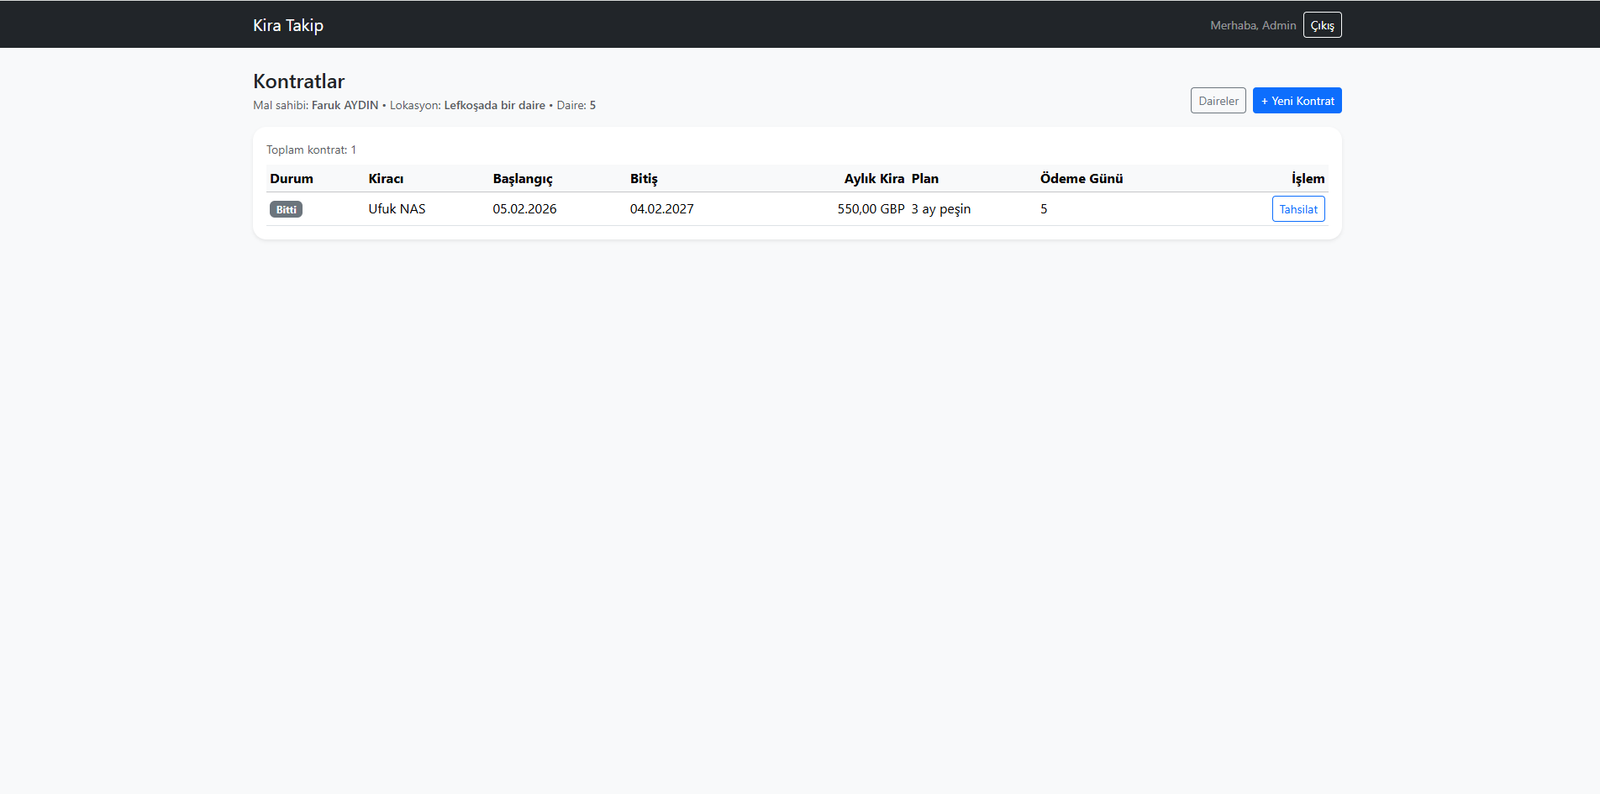This screenshot has width=1600, height=794.
Task: Click the Kontratlar page heading
Action: [x=299, y=82]
